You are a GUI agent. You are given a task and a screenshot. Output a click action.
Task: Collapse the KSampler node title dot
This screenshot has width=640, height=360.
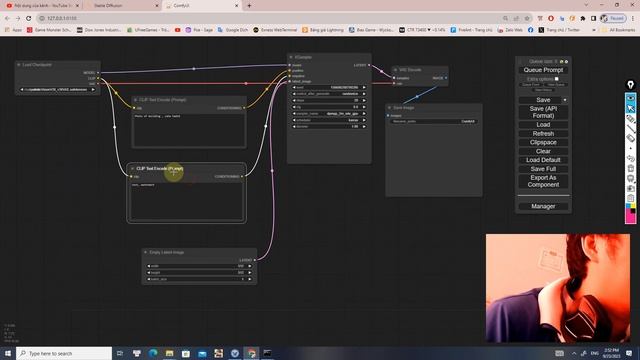[x=291, y=57]
